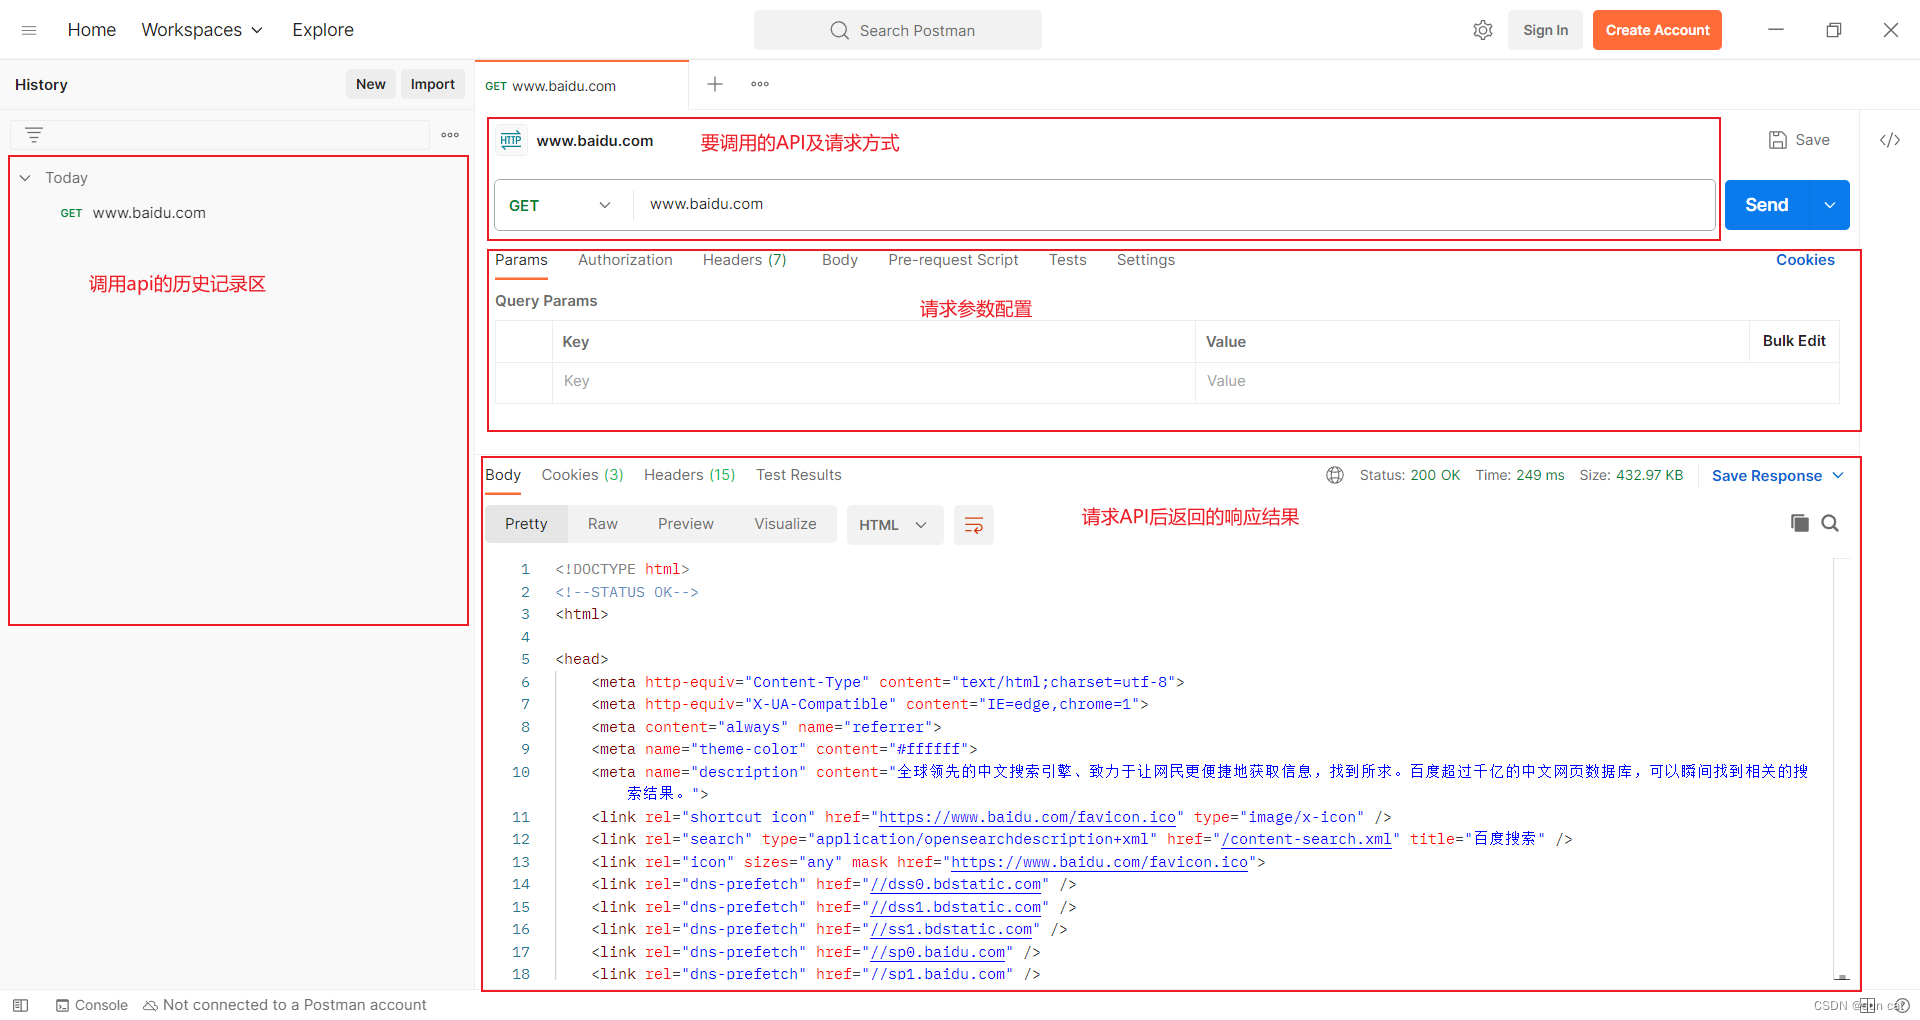Click the history filter icon
Screen dimensions: 1920x1020
(34, 134)
